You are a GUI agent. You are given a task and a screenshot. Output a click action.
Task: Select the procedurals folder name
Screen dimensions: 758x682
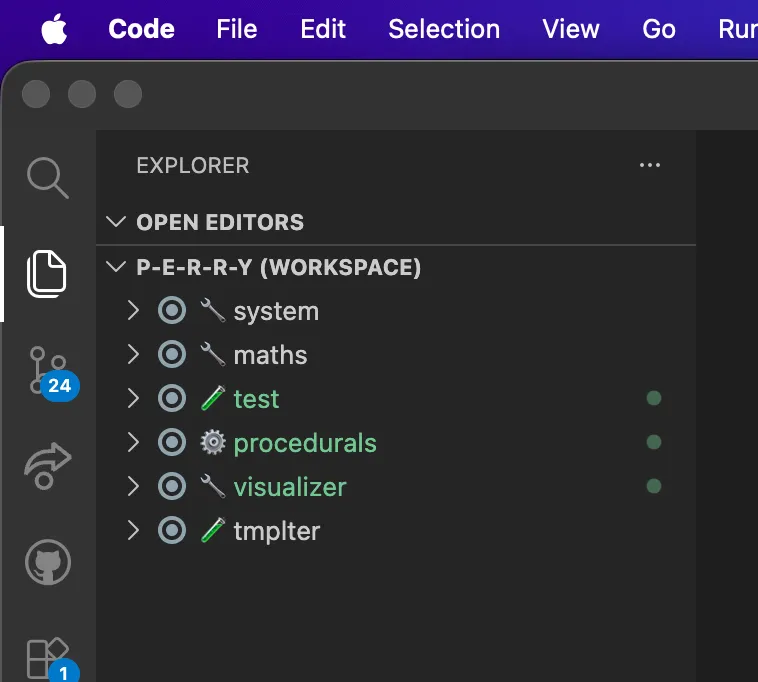305,443
